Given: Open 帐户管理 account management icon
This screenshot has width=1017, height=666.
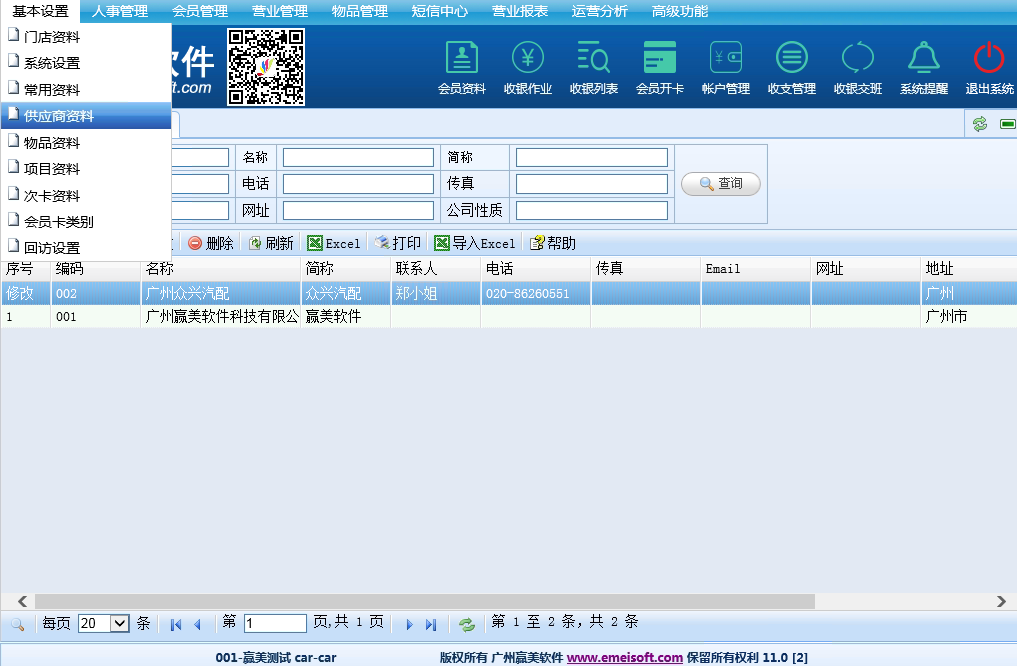Looking at the screenshot, I should tap(725, 67).
